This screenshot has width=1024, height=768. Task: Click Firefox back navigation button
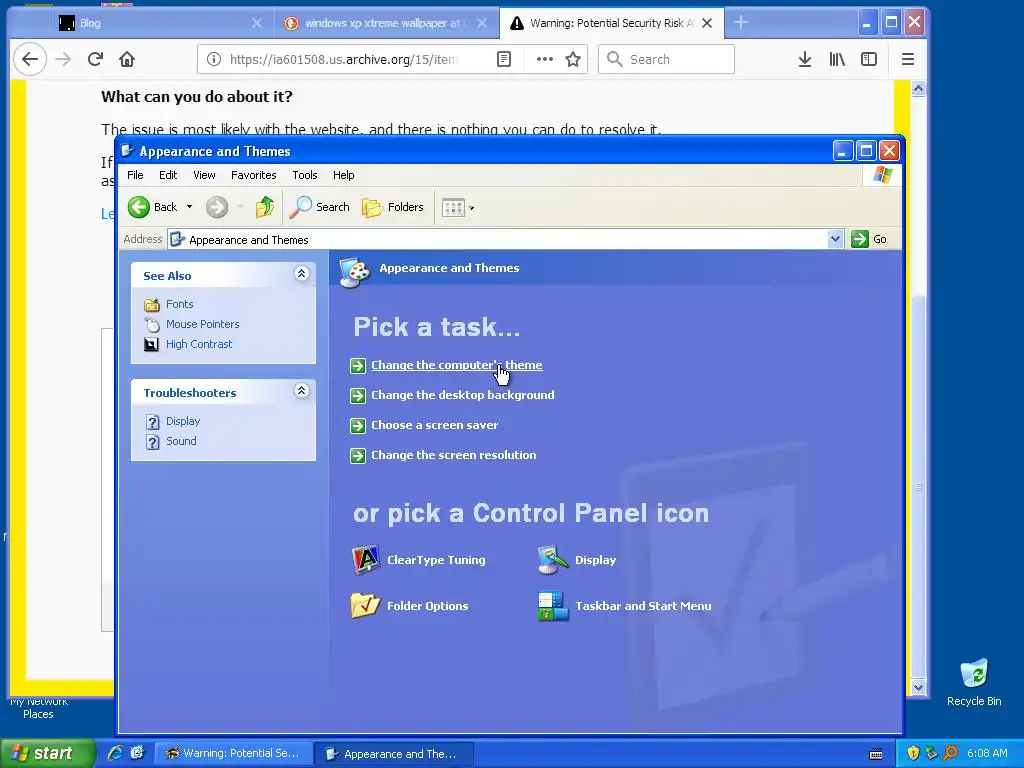click(x=30, y=59)
